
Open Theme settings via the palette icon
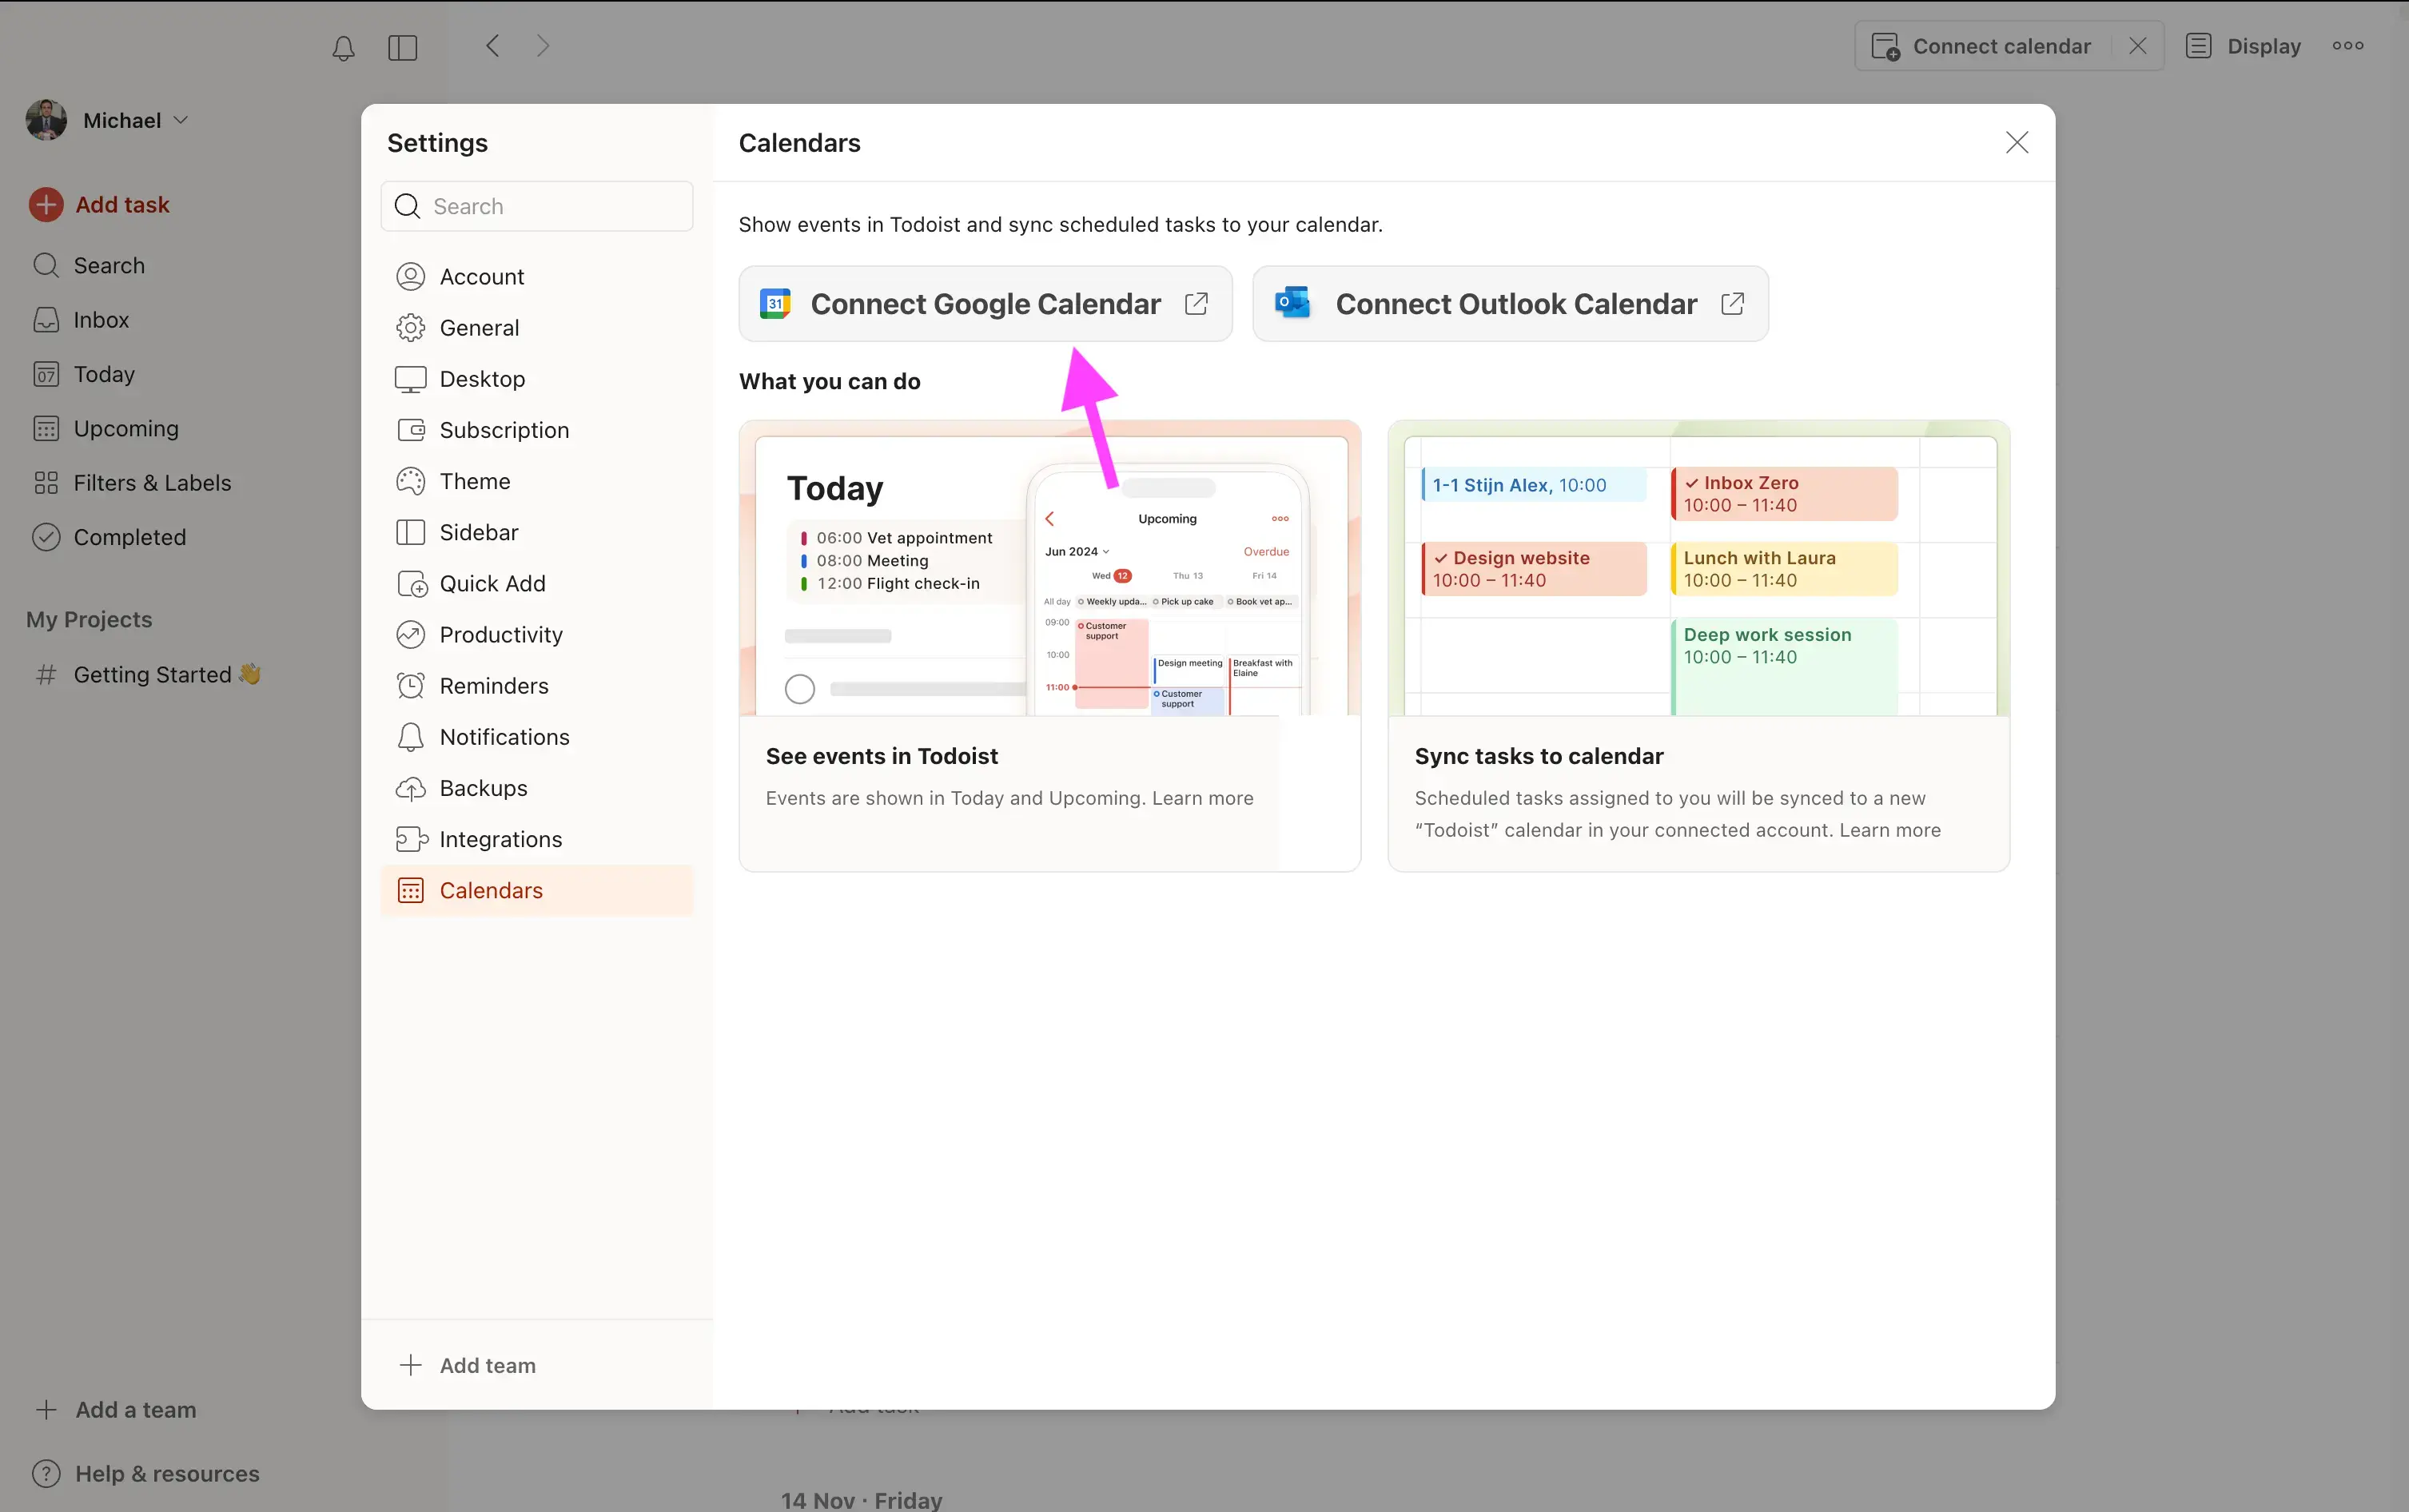pyautogui.click(x=474, y=481)
